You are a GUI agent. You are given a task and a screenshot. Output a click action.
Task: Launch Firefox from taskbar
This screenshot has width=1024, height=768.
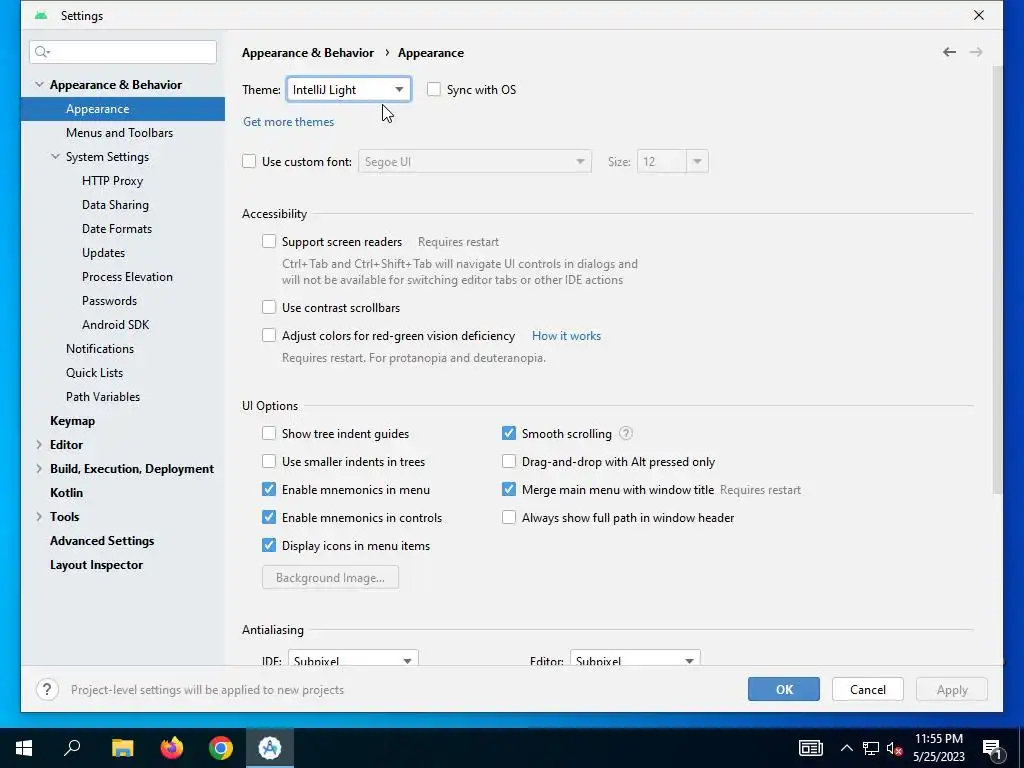tap(172, 748)
